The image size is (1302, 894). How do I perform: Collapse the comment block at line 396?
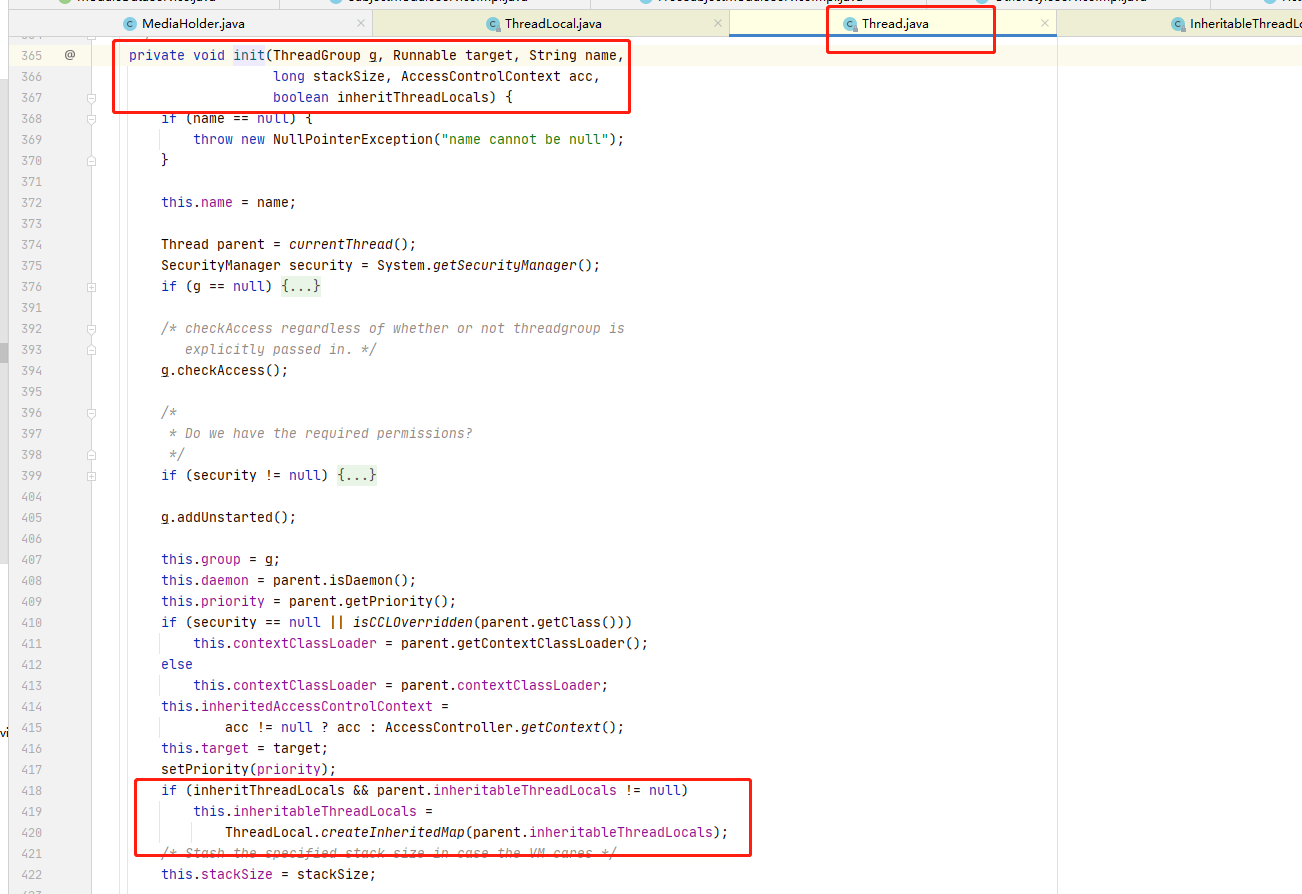point(91,412)
